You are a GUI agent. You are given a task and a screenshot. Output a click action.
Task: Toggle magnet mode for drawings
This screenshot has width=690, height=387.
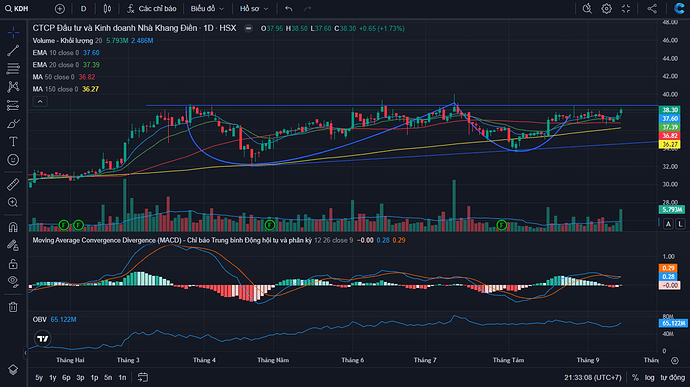(x=13, y=227)
